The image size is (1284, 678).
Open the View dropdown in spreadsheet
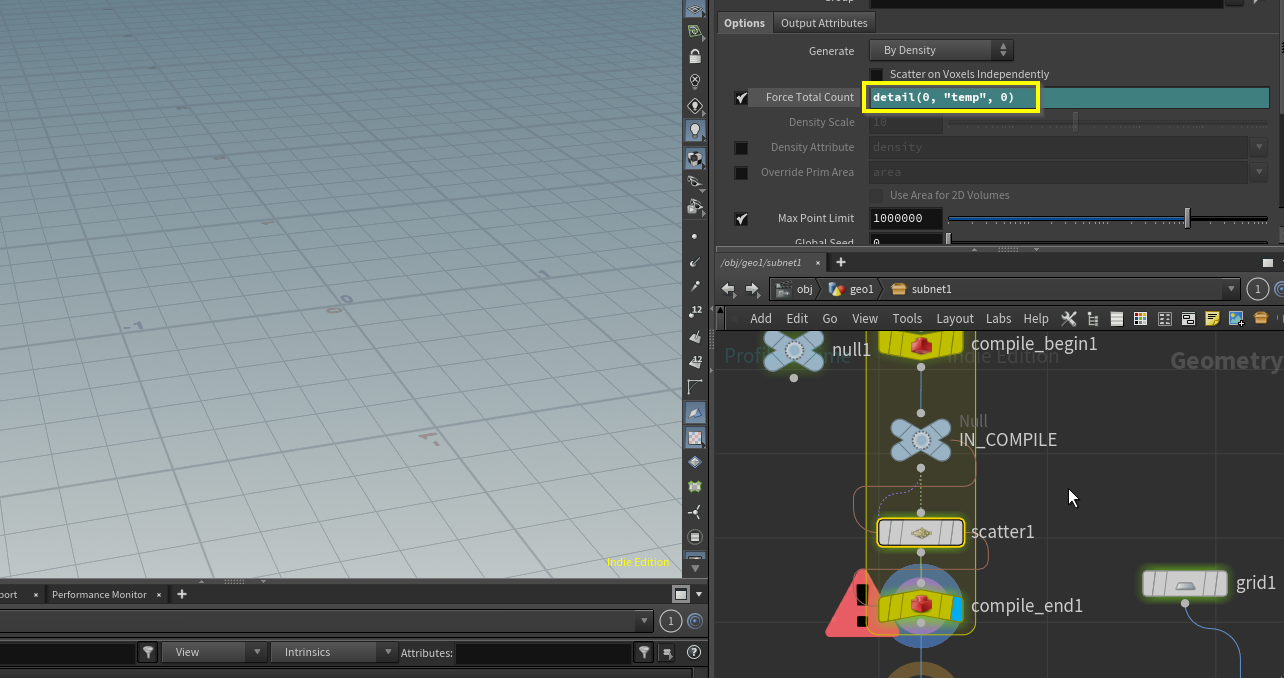(214, 653)
